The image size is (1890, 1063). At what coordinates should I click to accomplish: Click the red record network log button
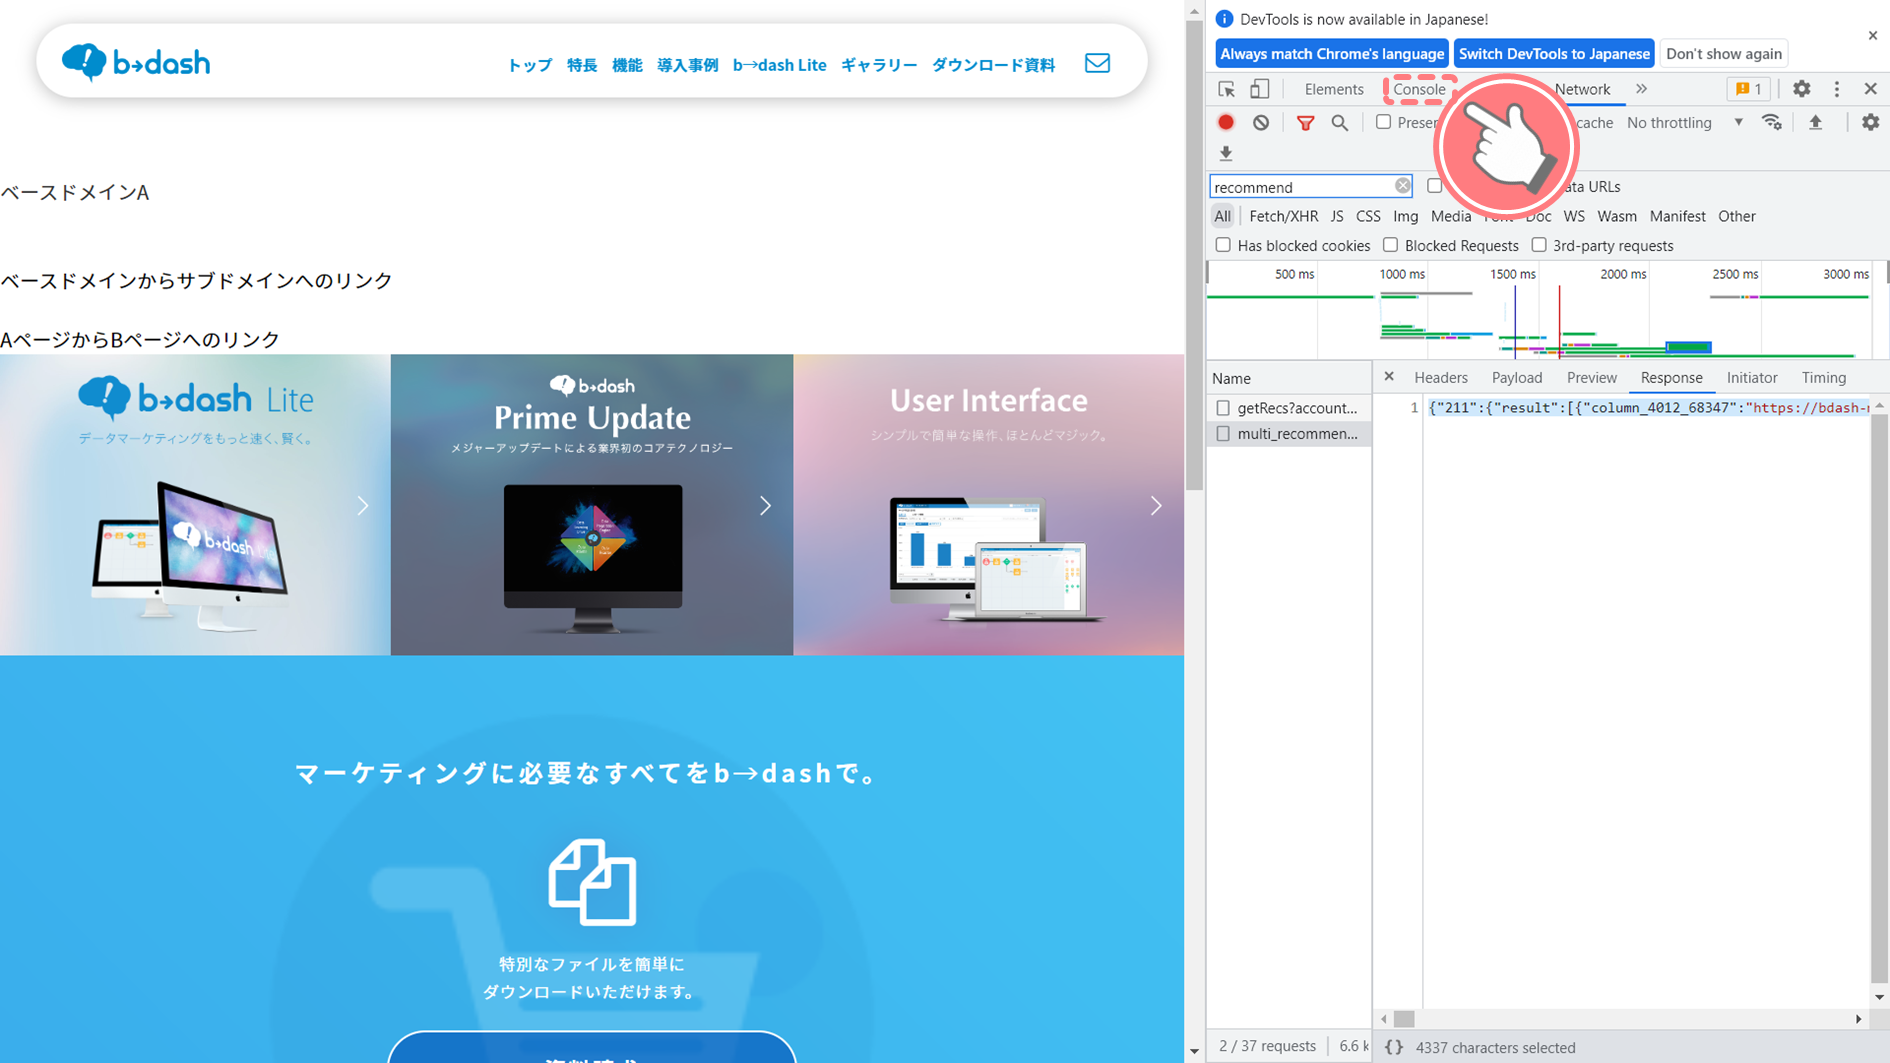pyautogui.click(x=1226, y=122)
